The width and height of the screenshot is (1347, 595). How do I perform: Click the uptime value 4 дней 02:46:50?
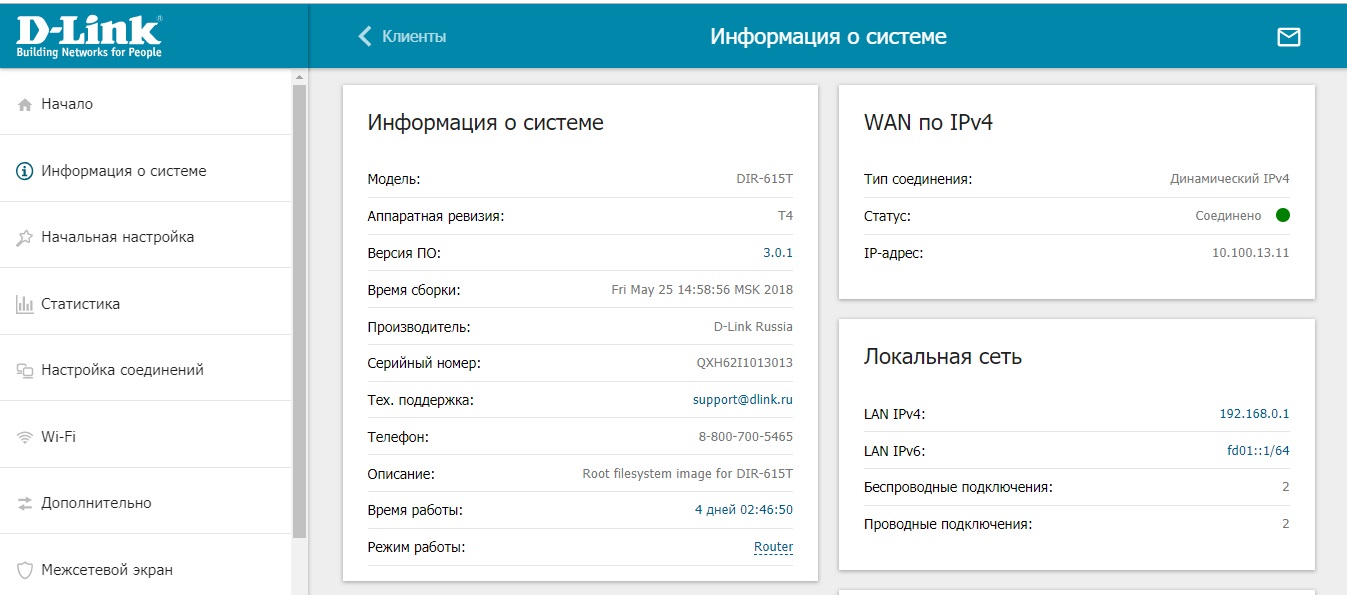coord(743,510)
